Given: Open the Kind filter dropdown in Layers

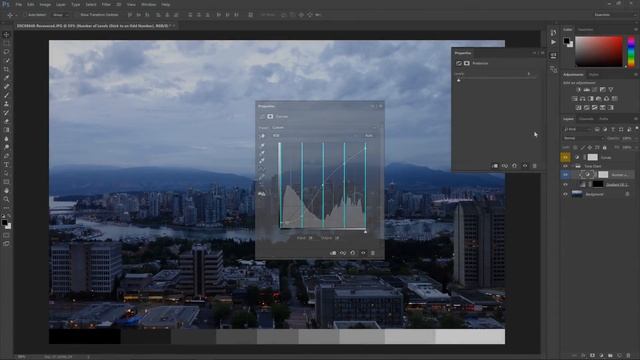Looking at the screenshot, I should click(577, 129).
